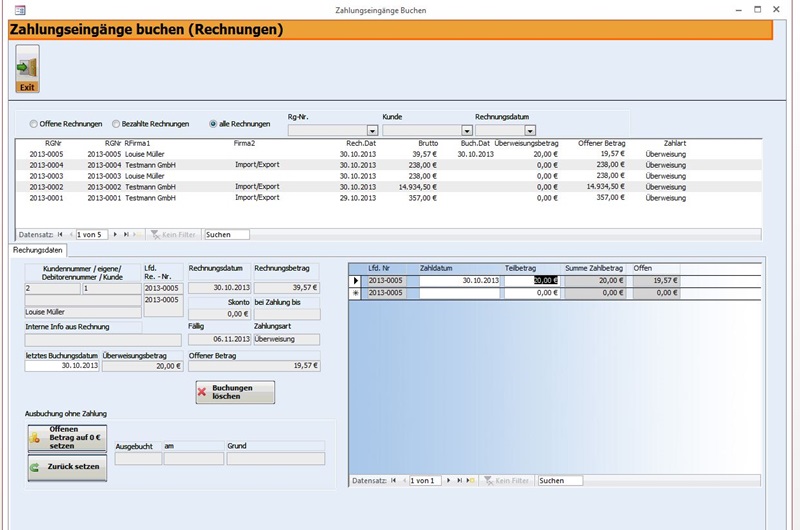This screenshot has width=800, height=530.
Task: Go to next record in upper list navigator
Action: point(115,235)
